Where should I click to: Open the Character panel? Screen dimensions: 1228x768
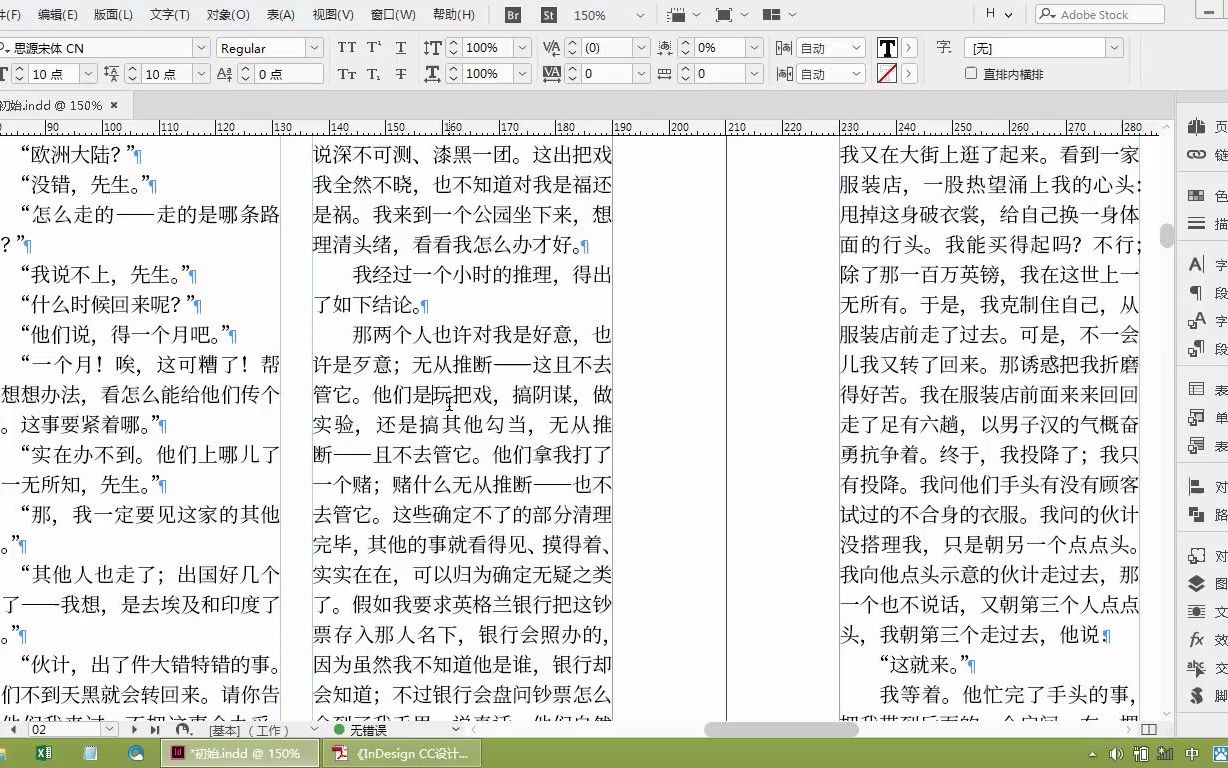click(x=1197, y=266)
